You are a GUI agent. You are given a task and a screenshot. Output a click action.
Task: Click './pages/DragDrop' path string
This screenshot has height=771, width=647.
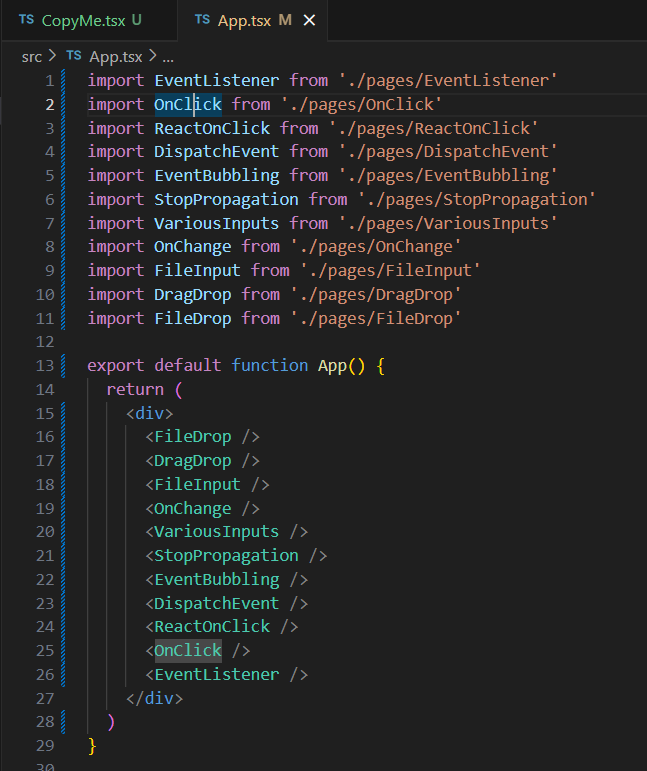376,295
